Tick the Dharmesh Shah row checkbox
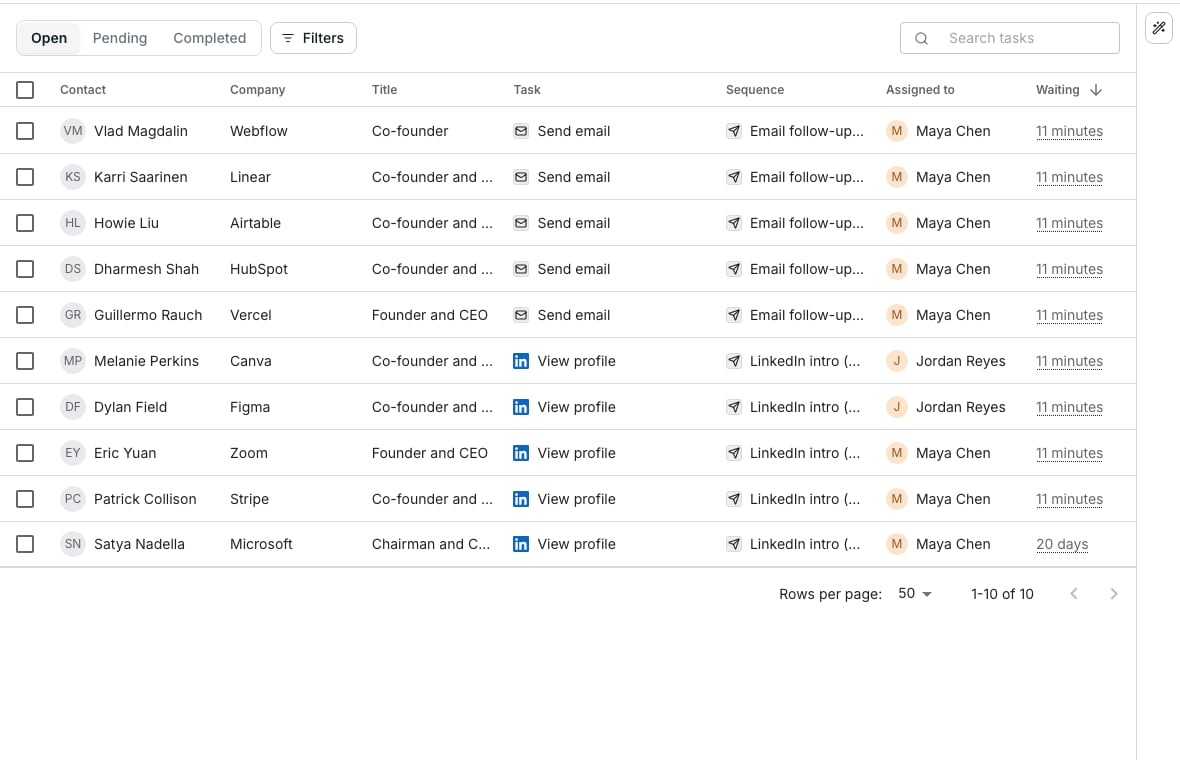 [25, 269]
